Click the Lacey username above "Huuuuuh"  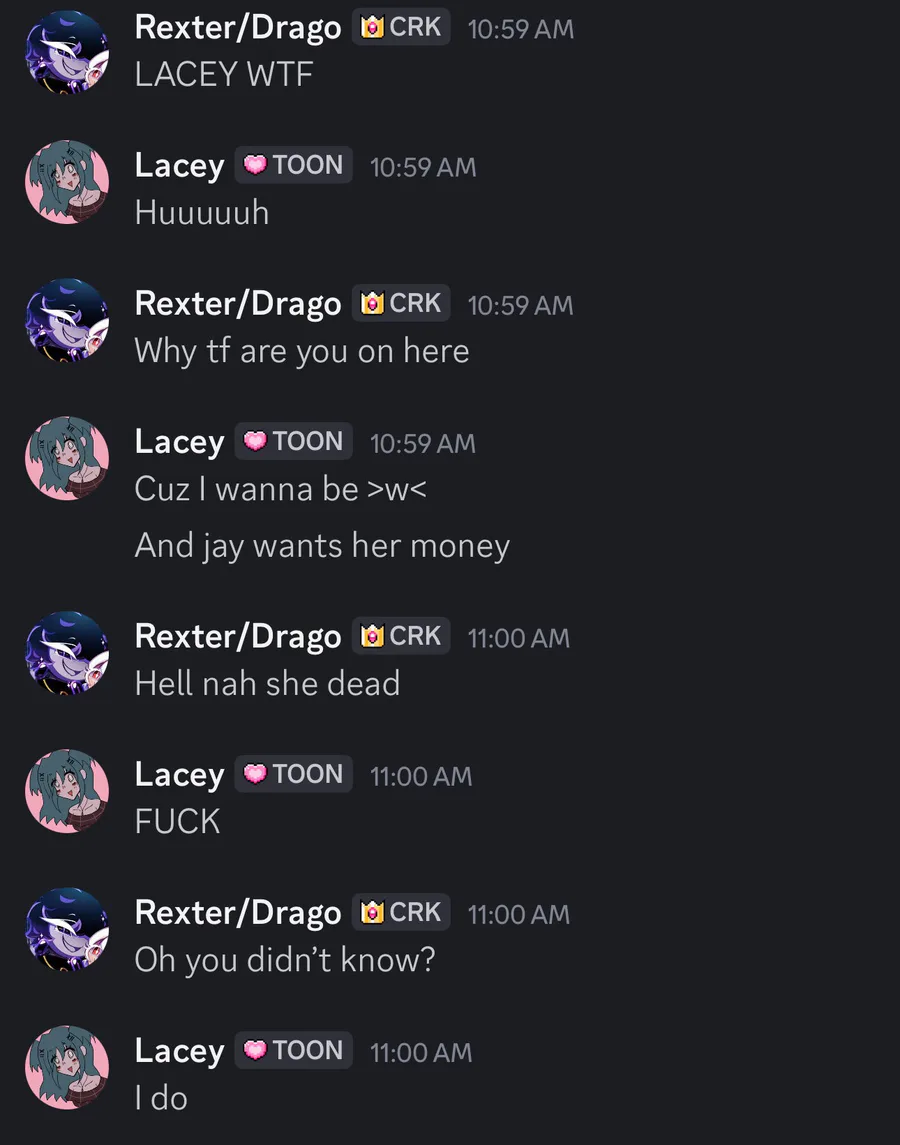pos(180,166)
